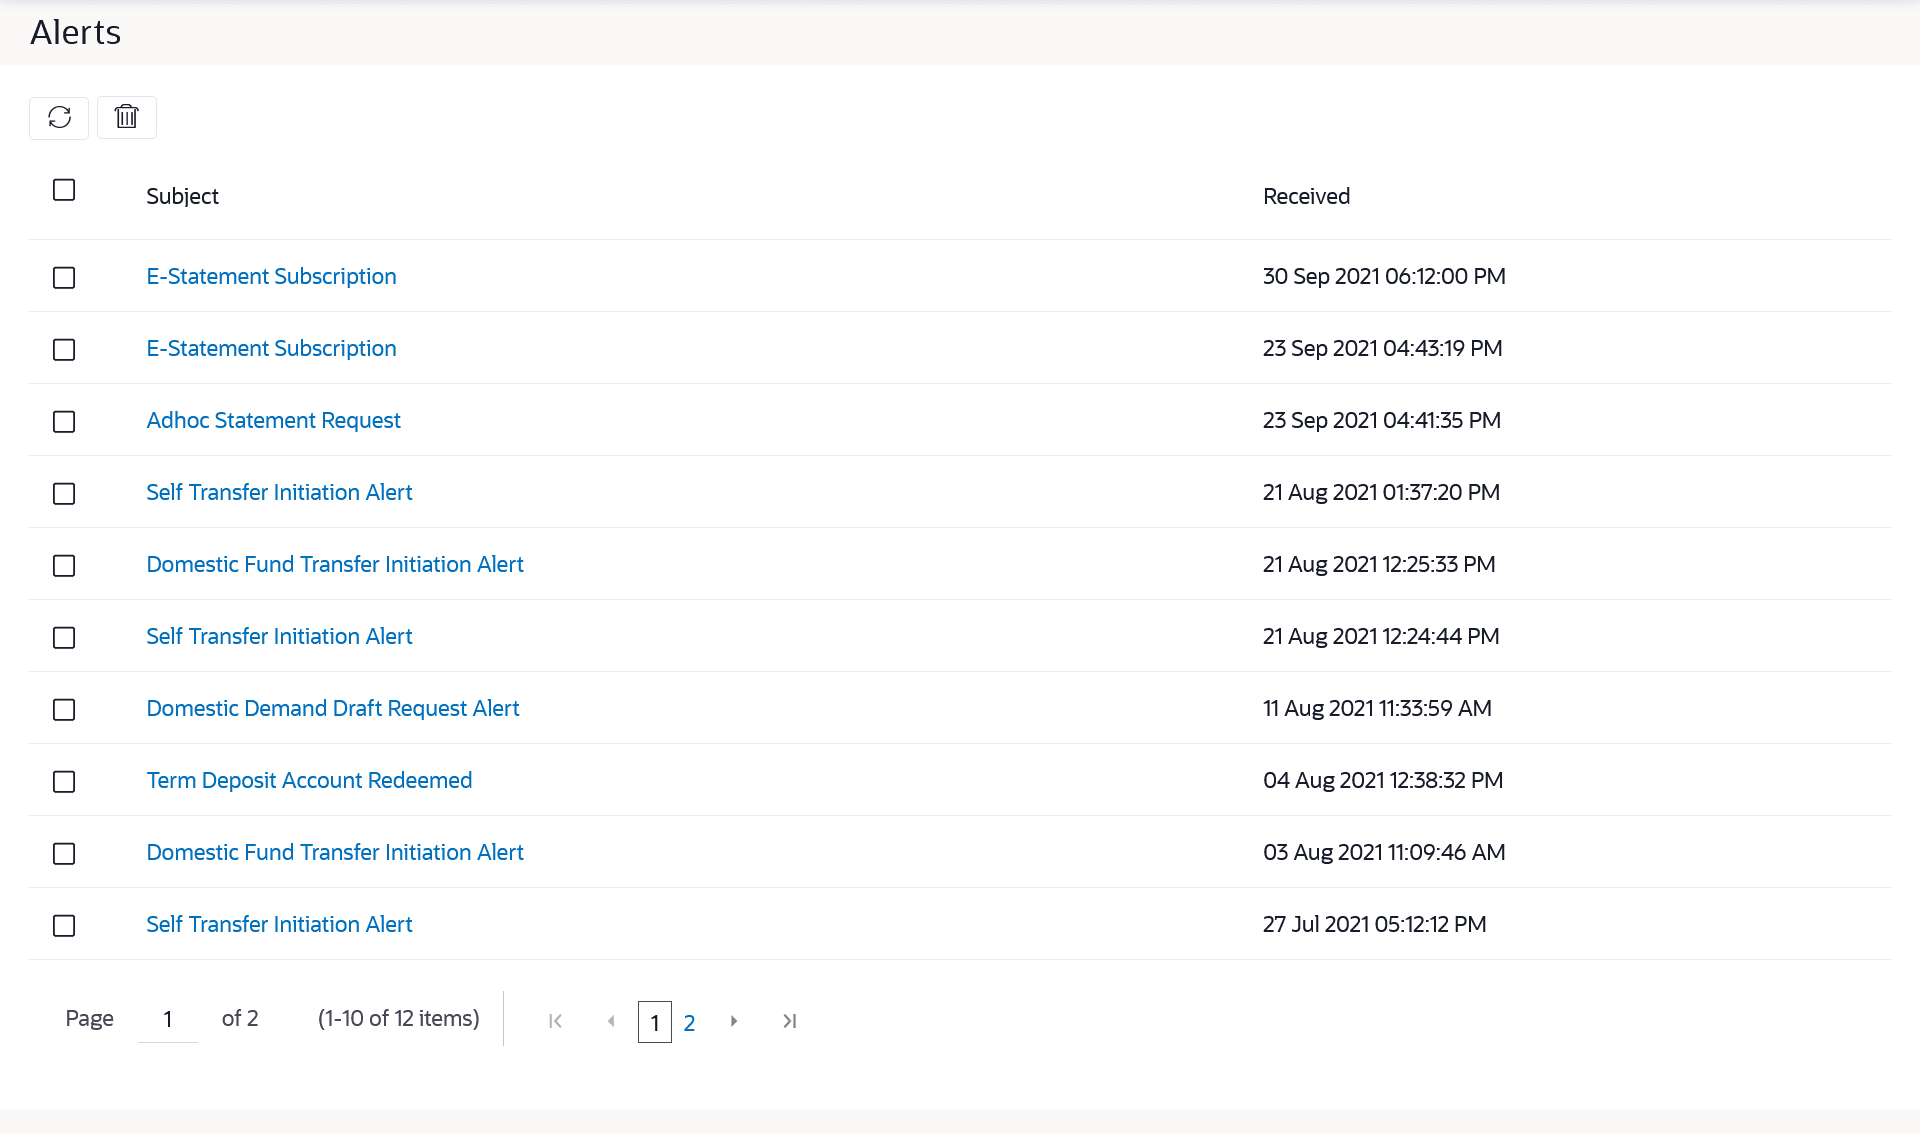Select checkbox for Term Deposit Account Redeemed
1920x1134 pixels.
64,782
